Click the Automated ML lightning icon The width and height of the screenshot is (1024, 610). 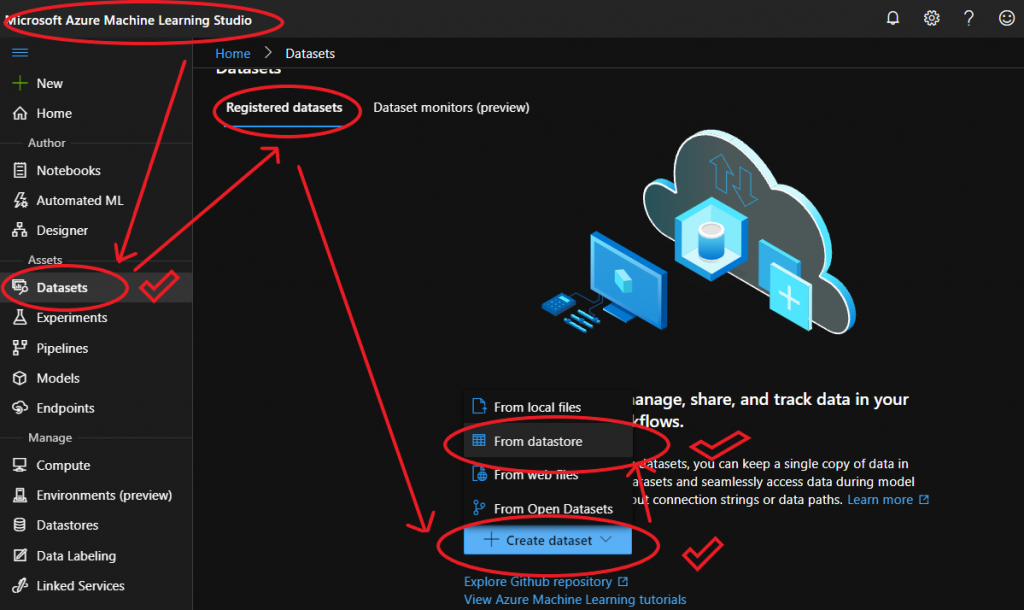coord(20,201)
